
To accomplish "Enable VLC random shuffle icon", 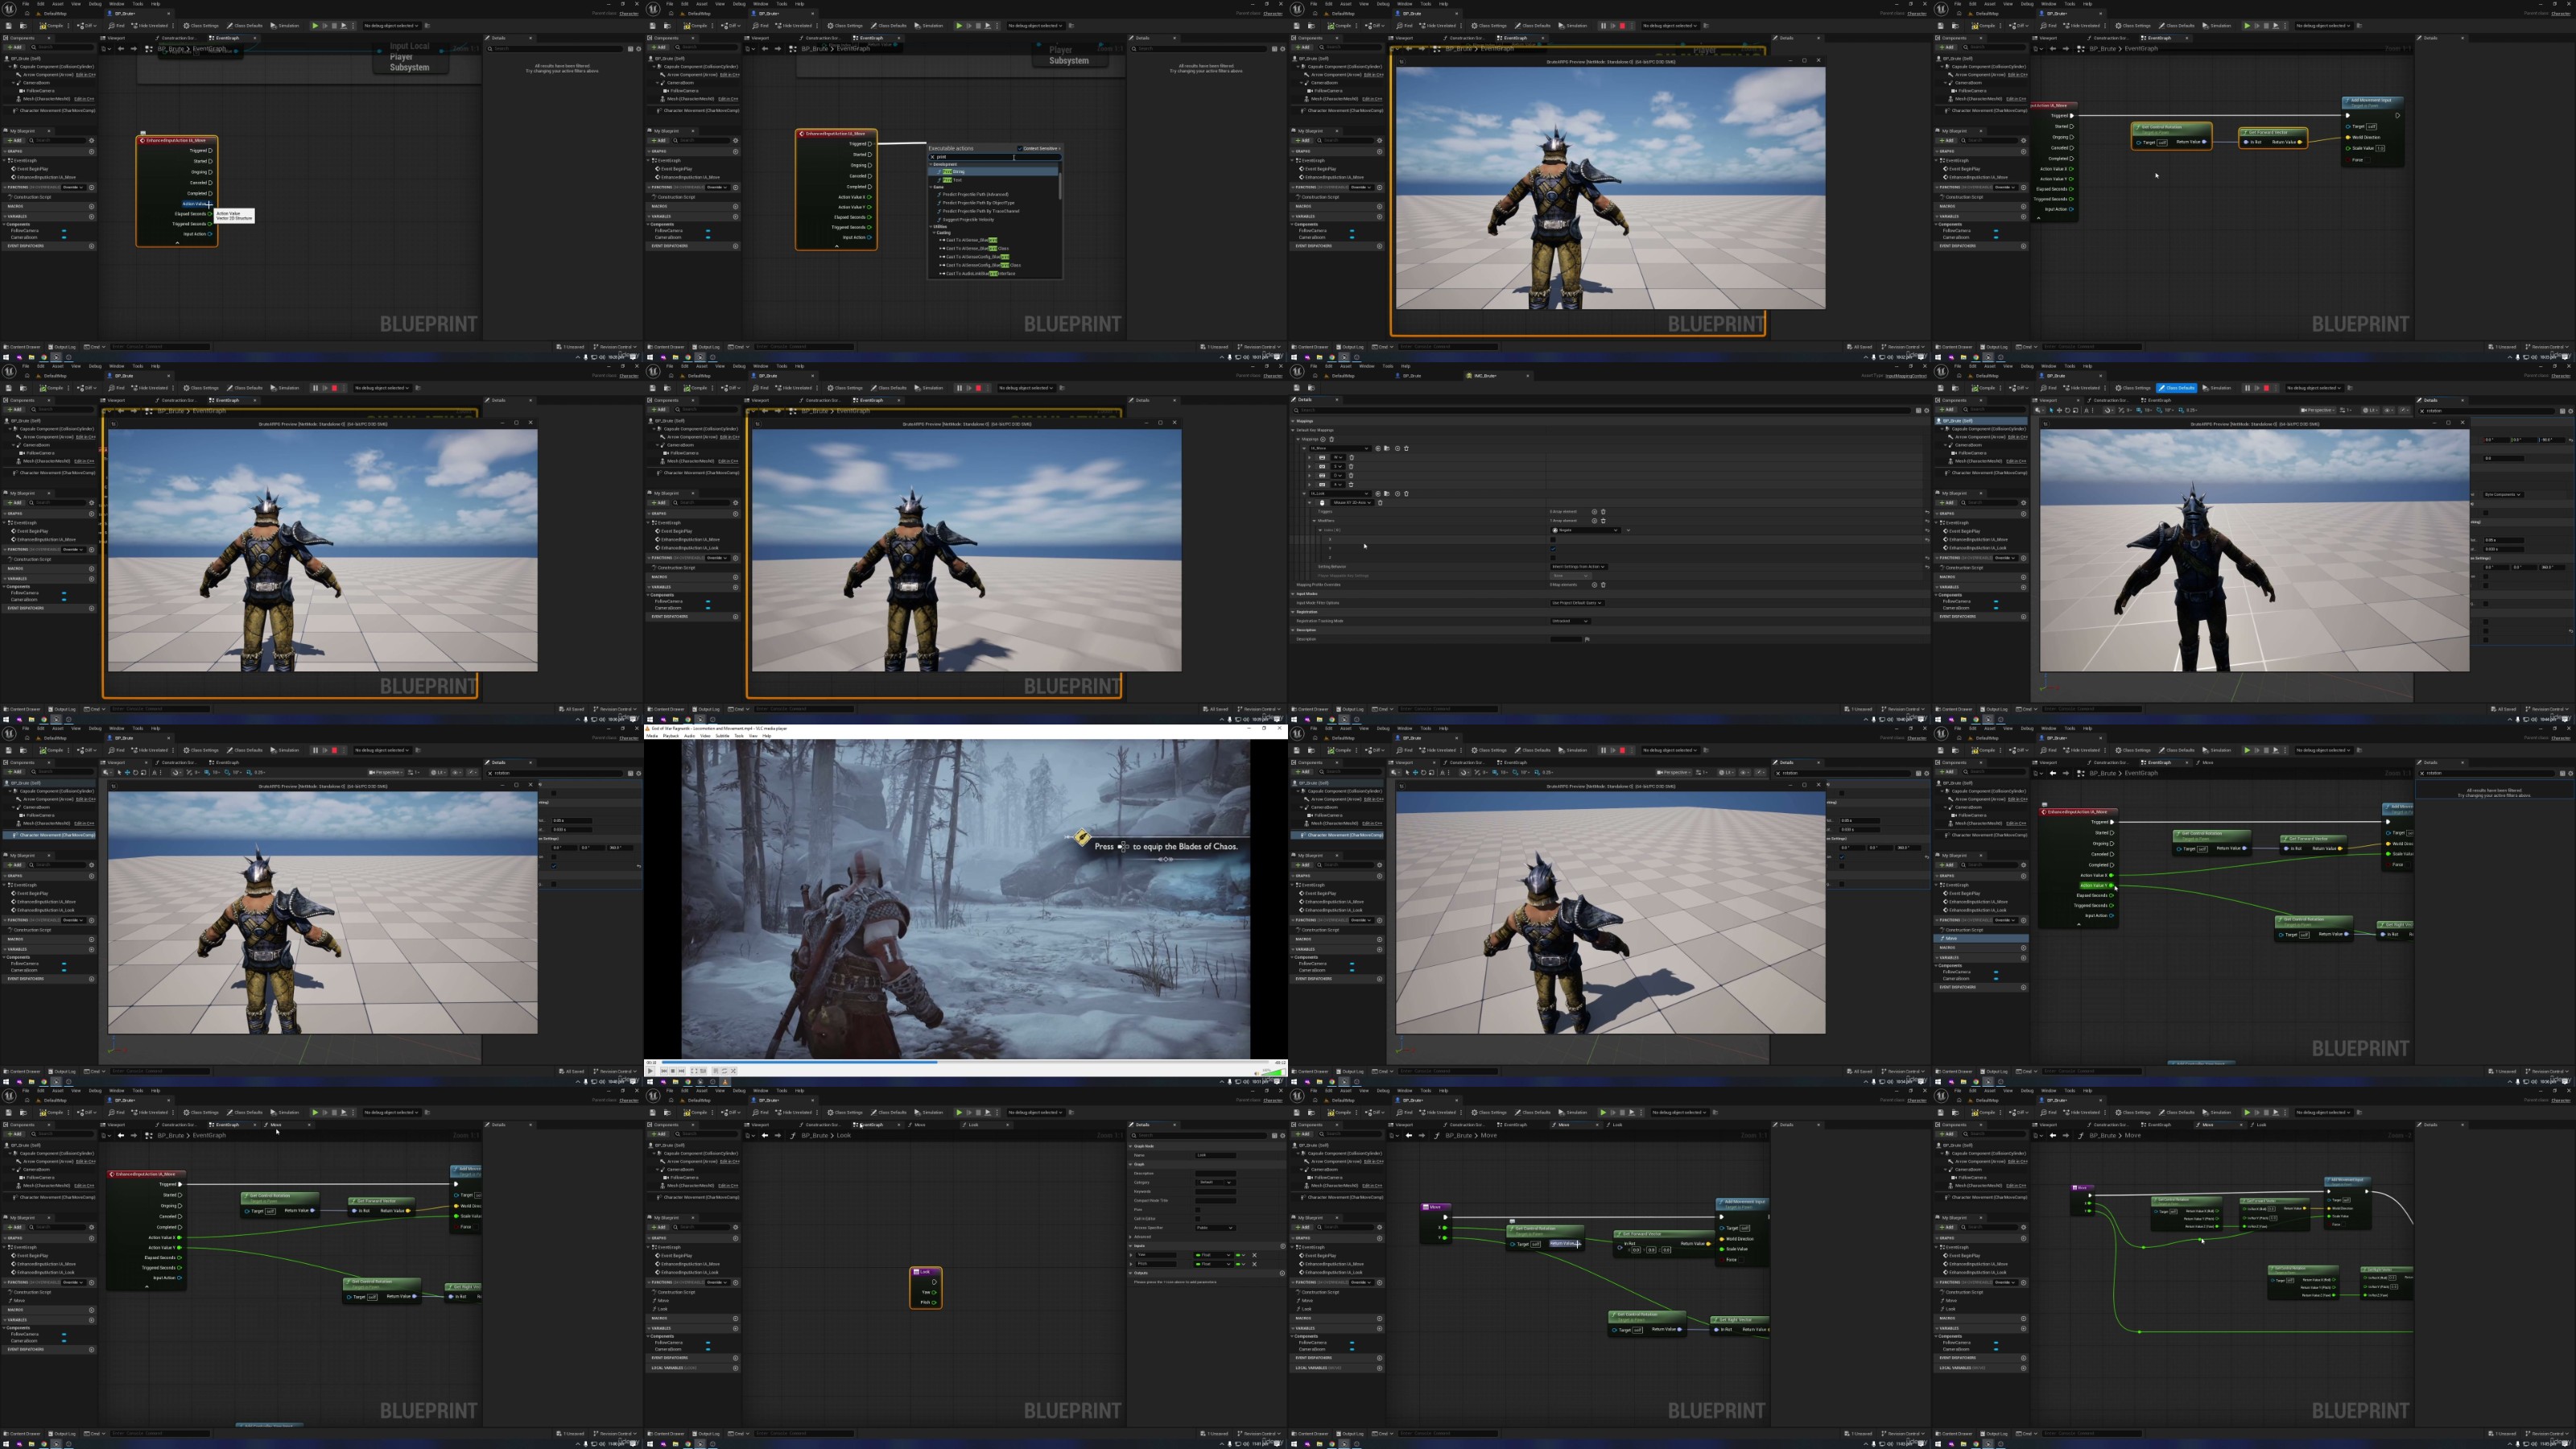I will (734, 1071).
